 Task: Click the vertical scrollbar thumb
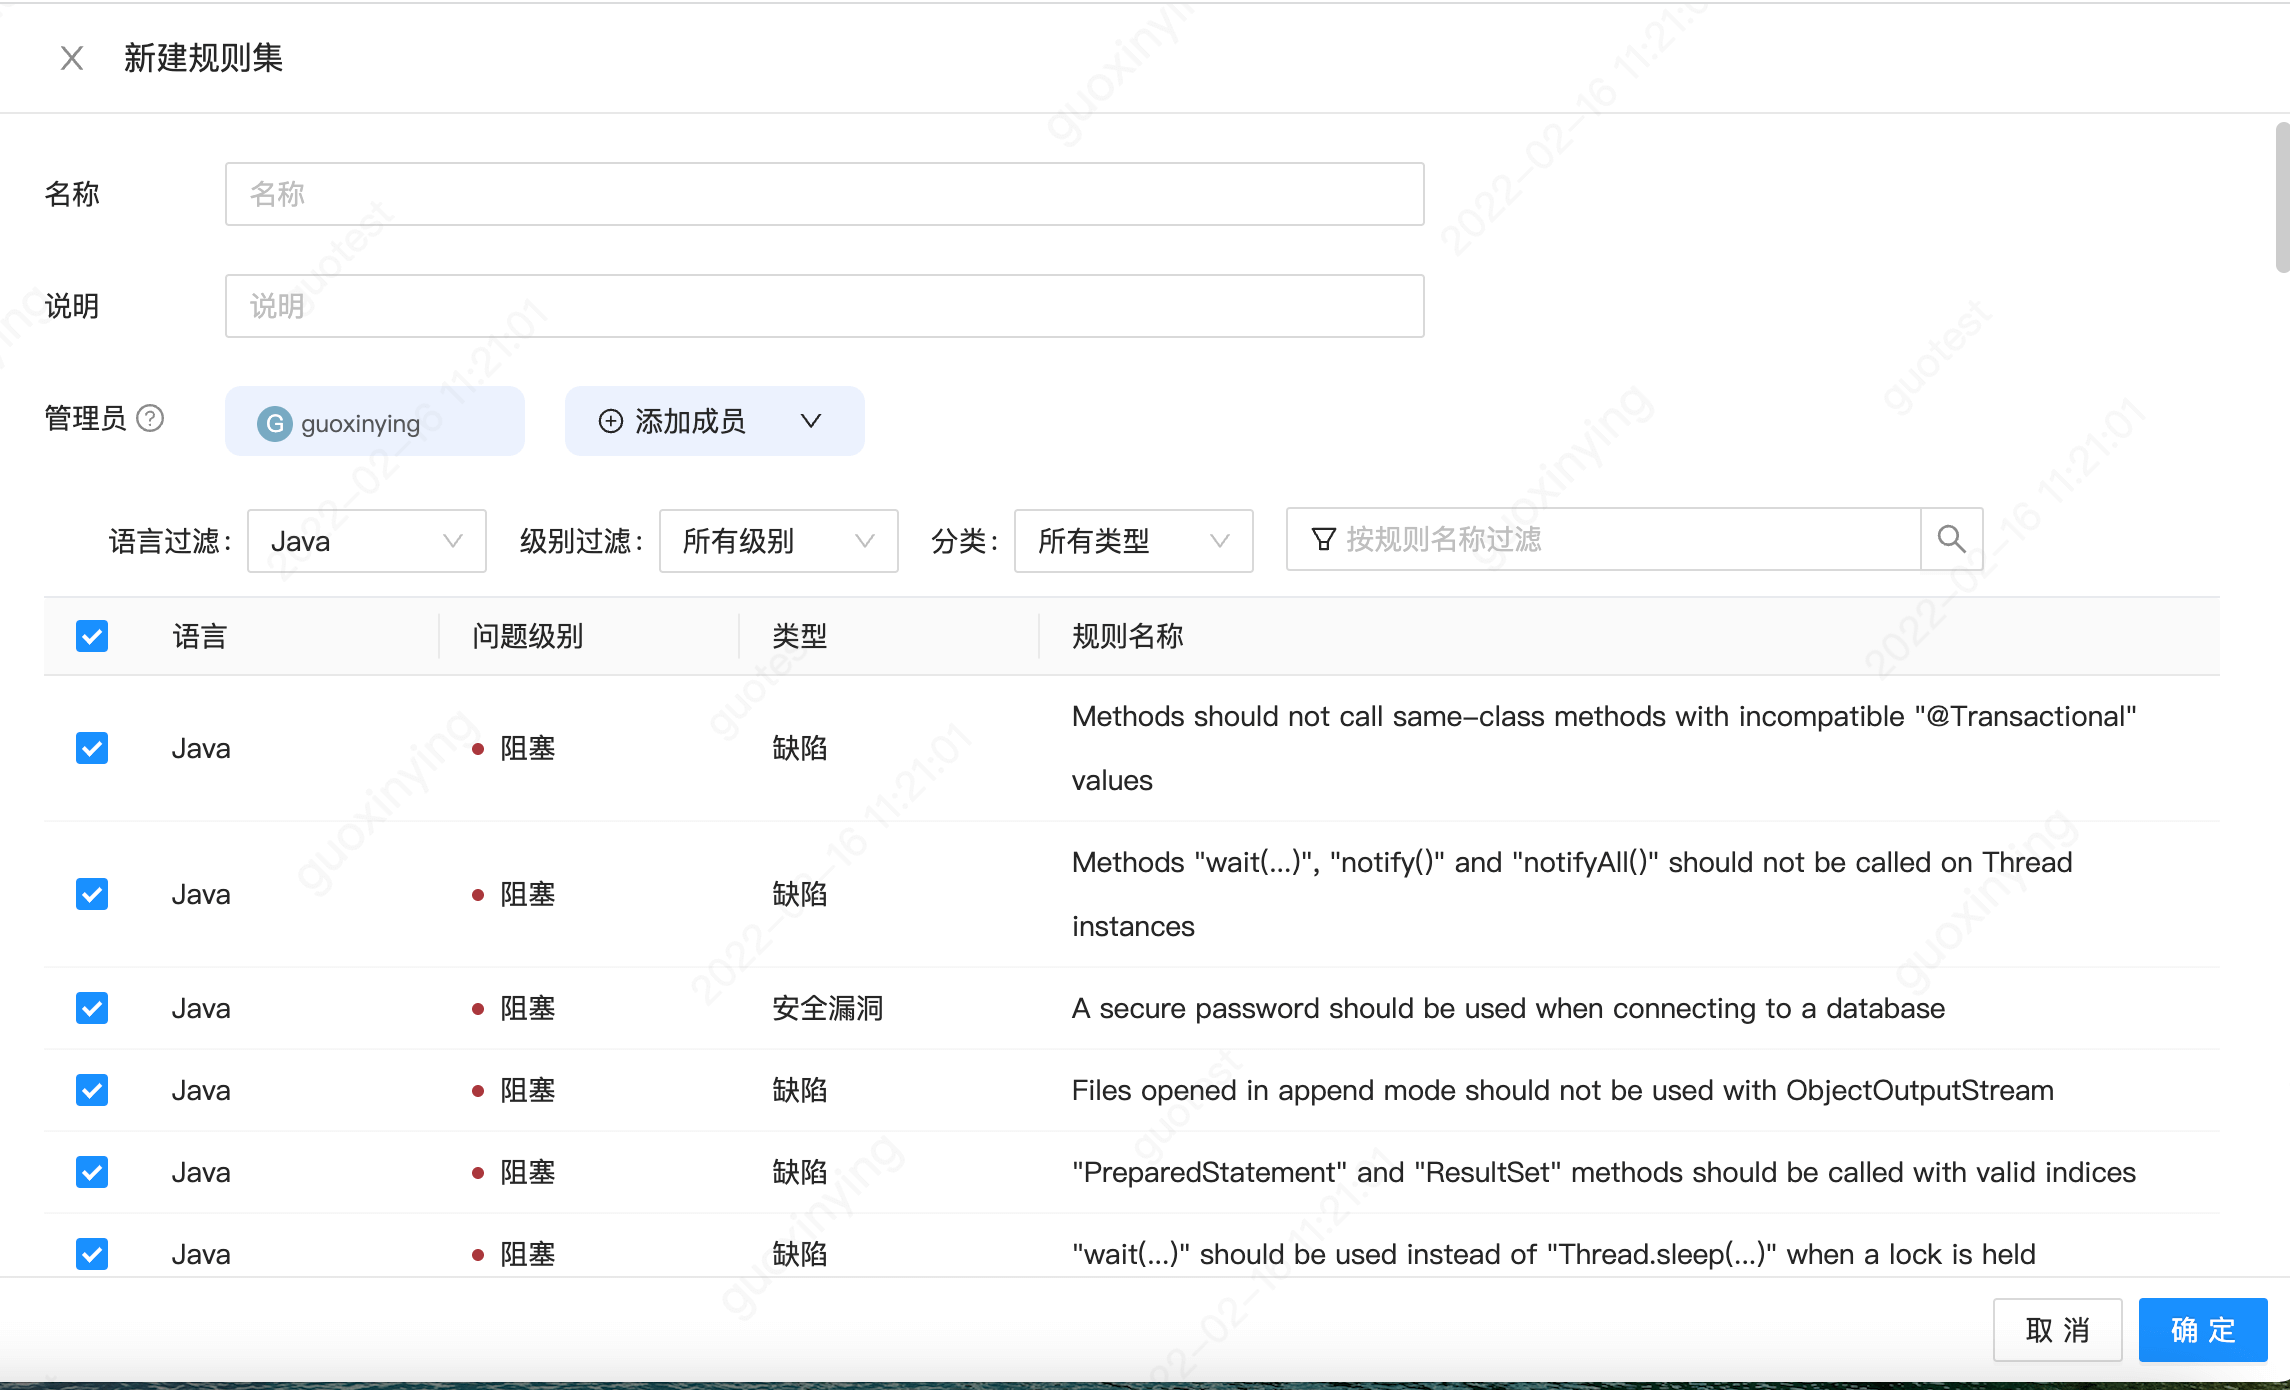[x=2281, y=198]
